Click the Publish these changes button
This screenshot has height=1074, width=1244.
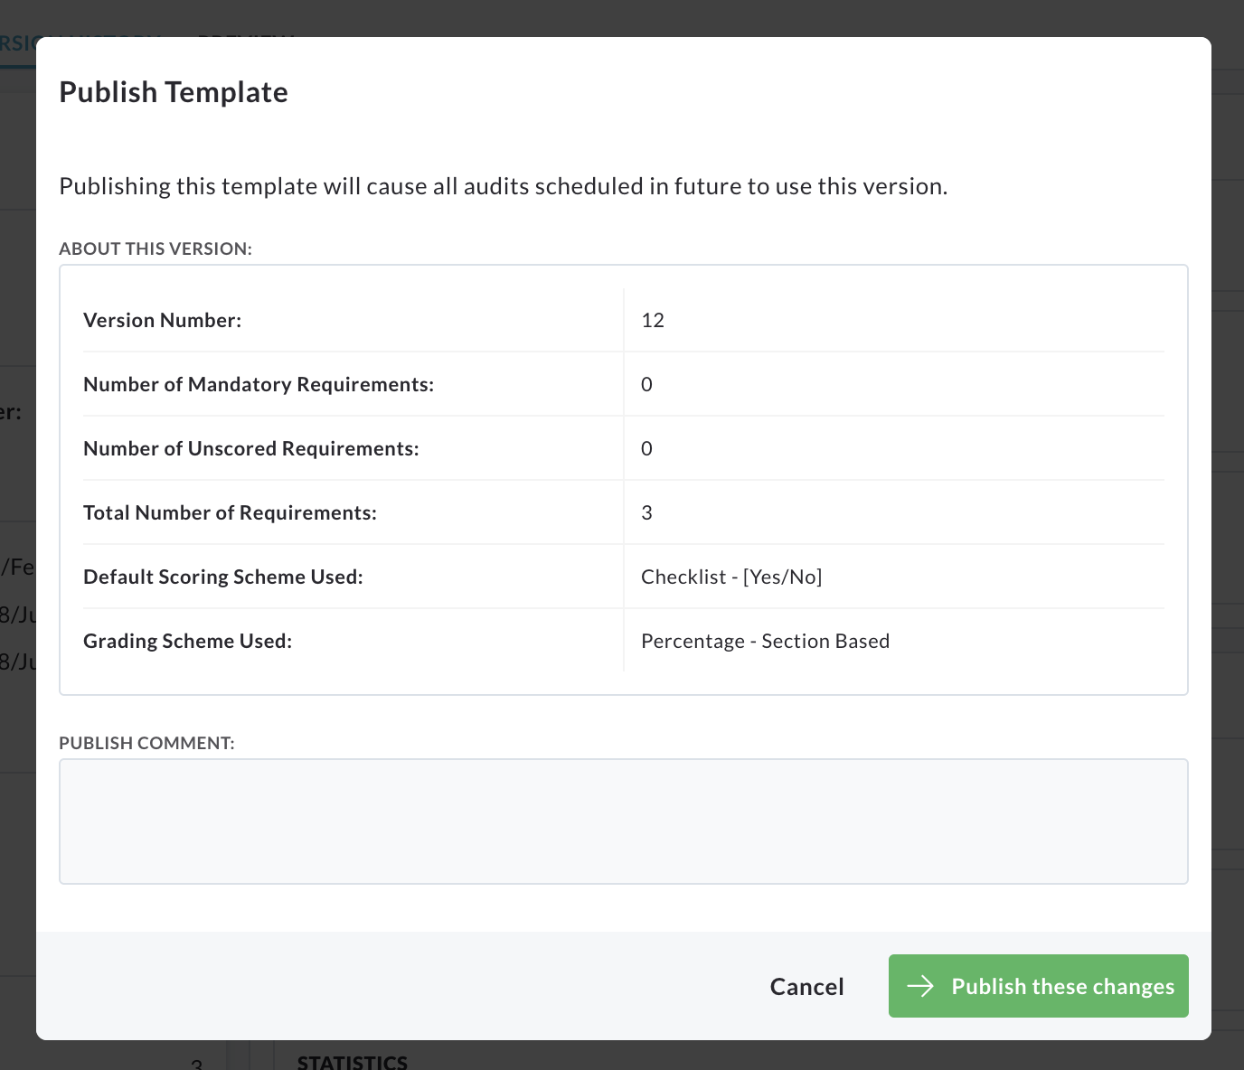pos(1038,986)
